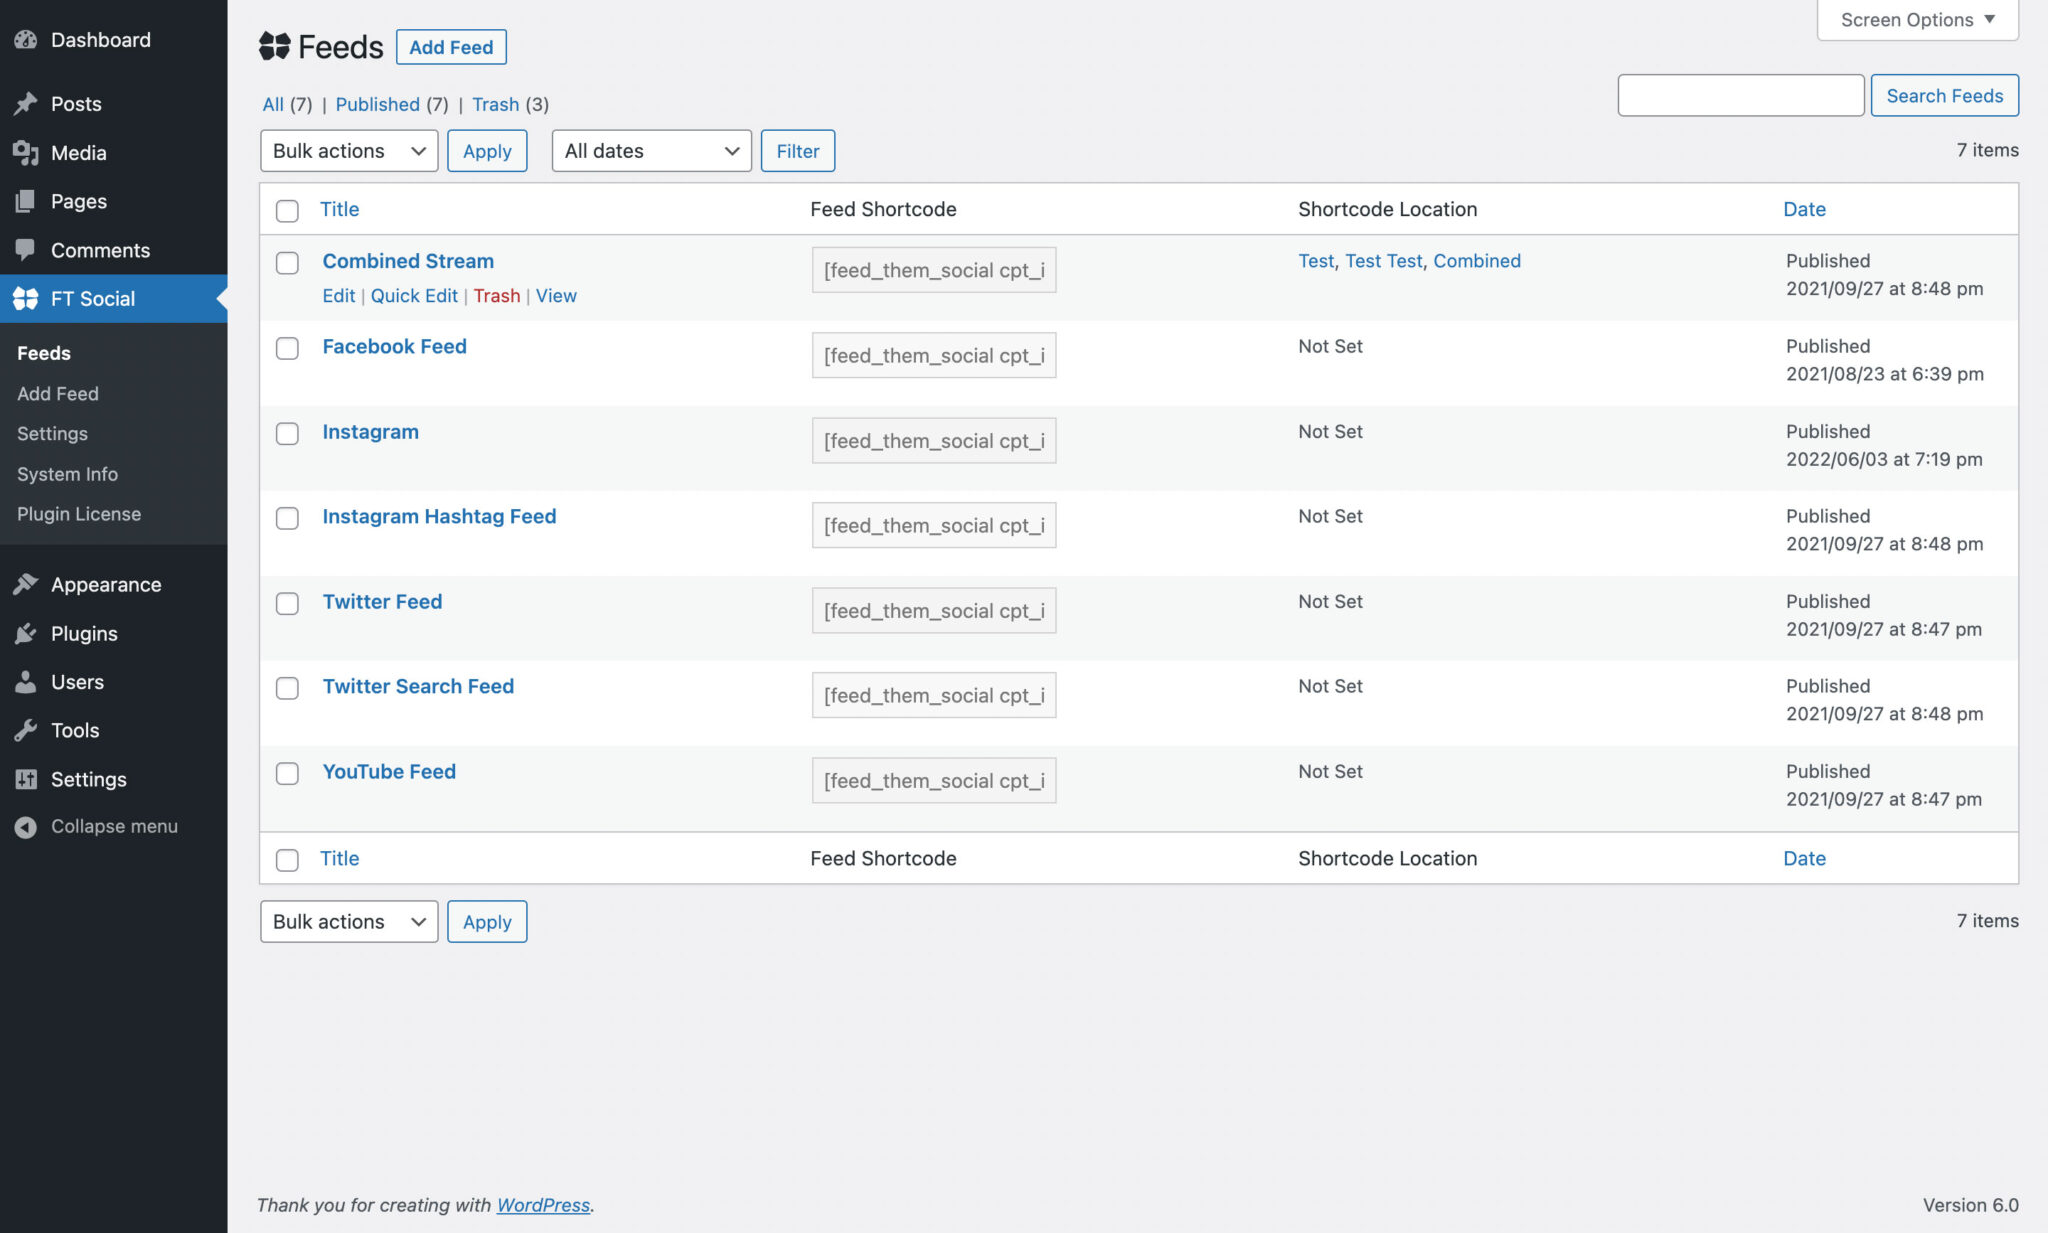Click the Users person icon
Viewport: 2048px width, 1233px height.
point(26,682)
